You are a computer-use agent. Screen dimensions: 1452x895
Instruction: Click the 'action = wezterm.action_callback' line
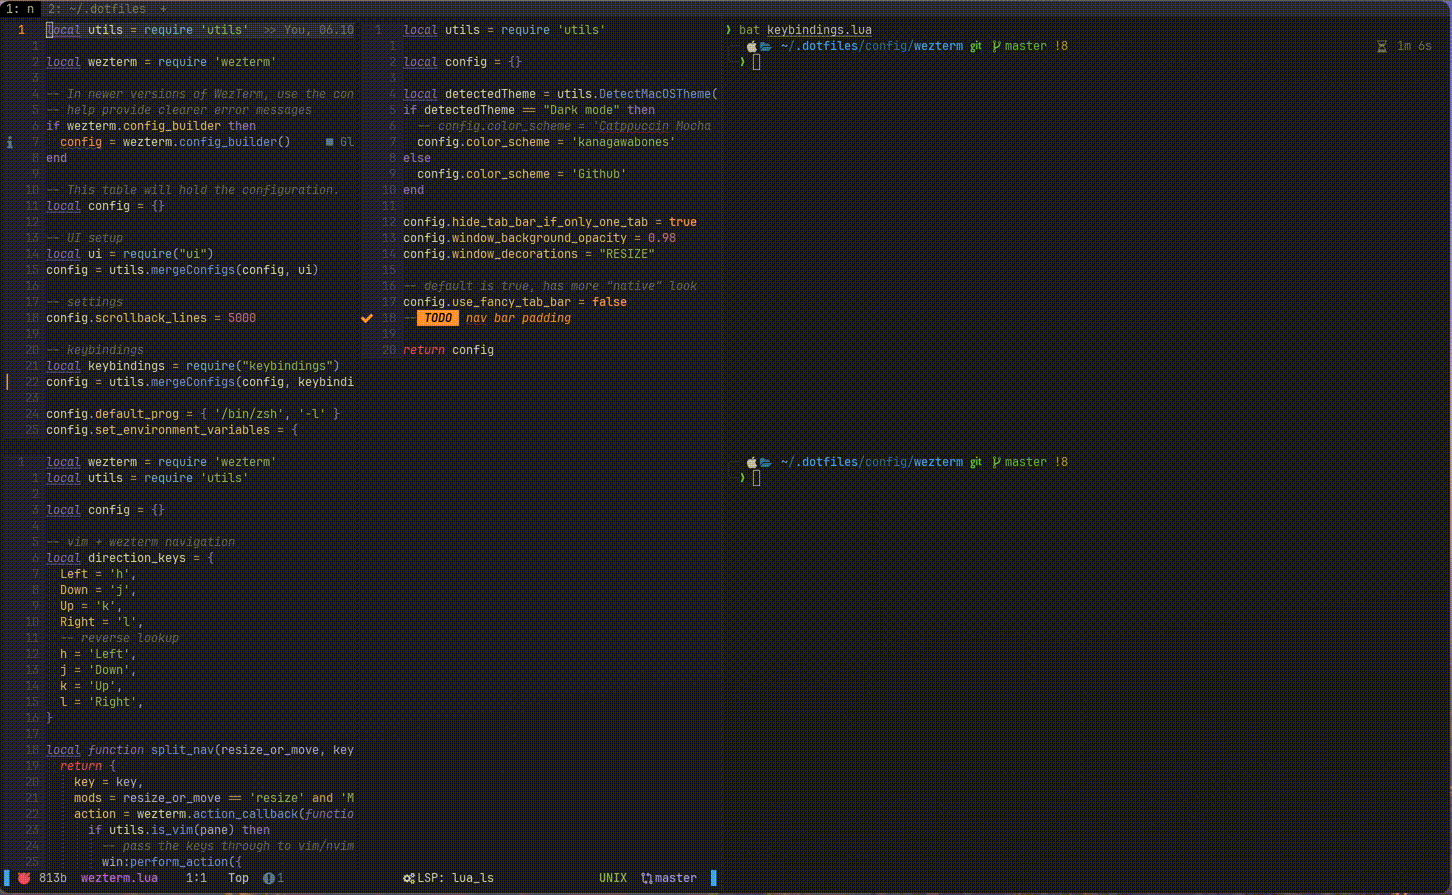coord(214,814)
